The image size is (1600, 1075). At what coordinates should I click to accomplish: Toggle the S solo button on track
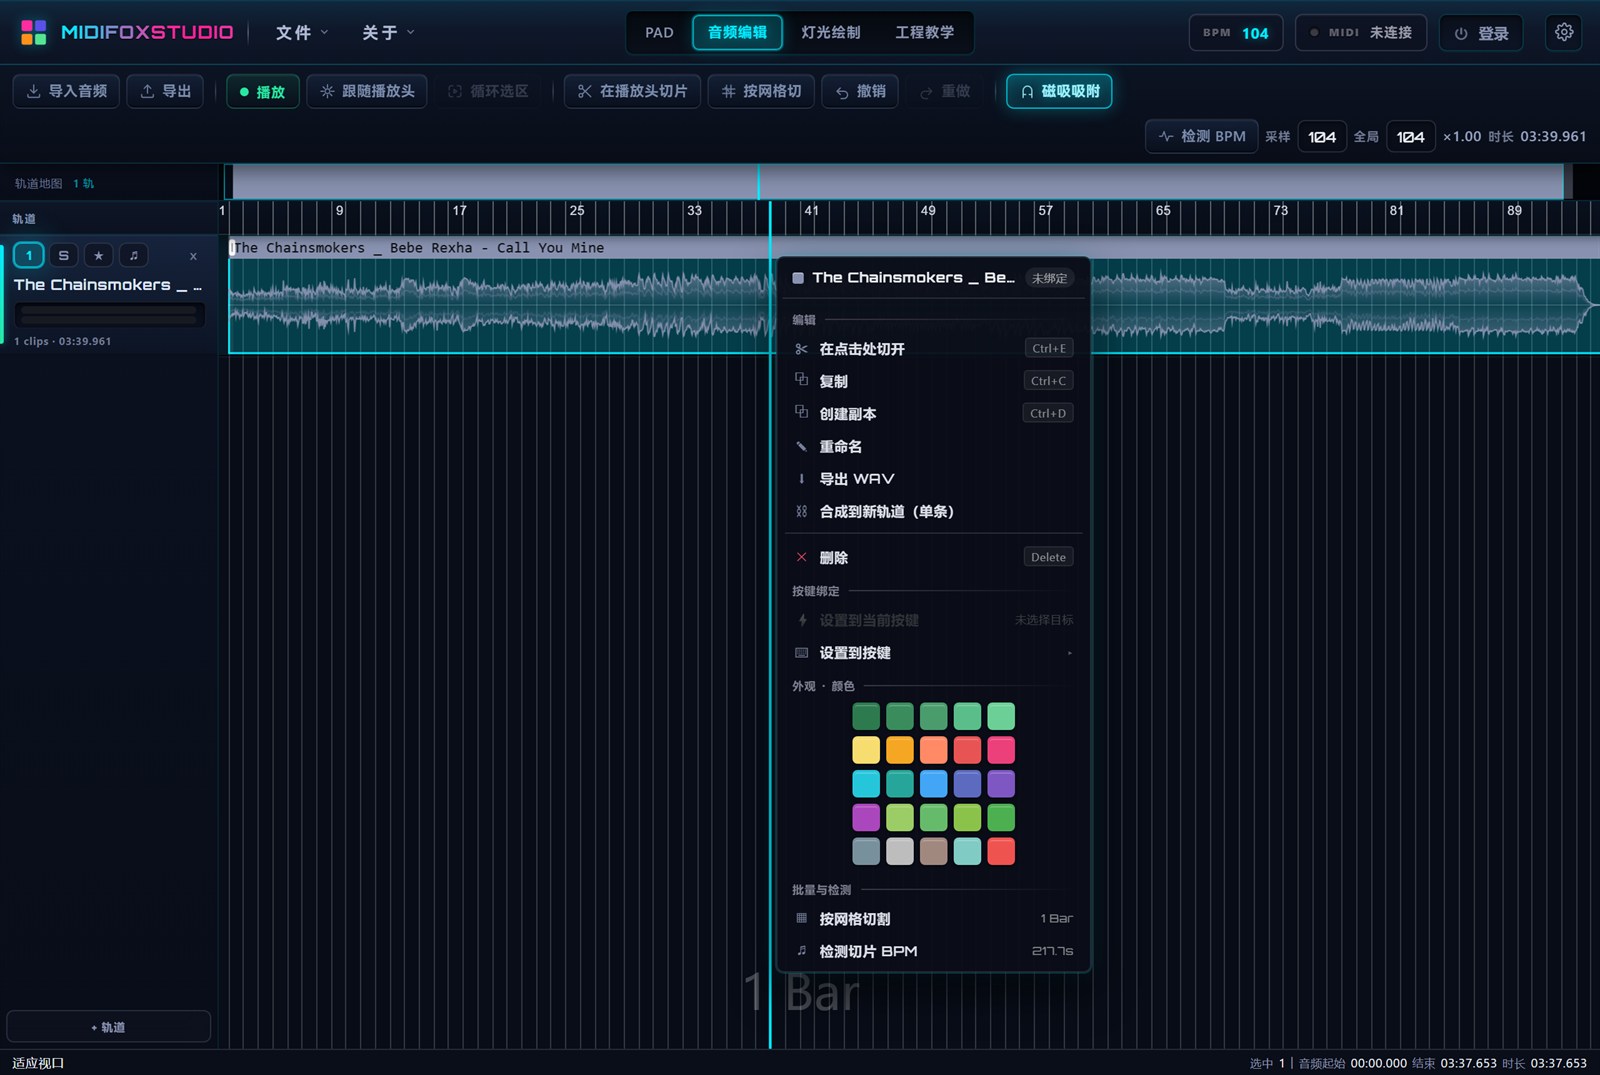coord(63,255)
